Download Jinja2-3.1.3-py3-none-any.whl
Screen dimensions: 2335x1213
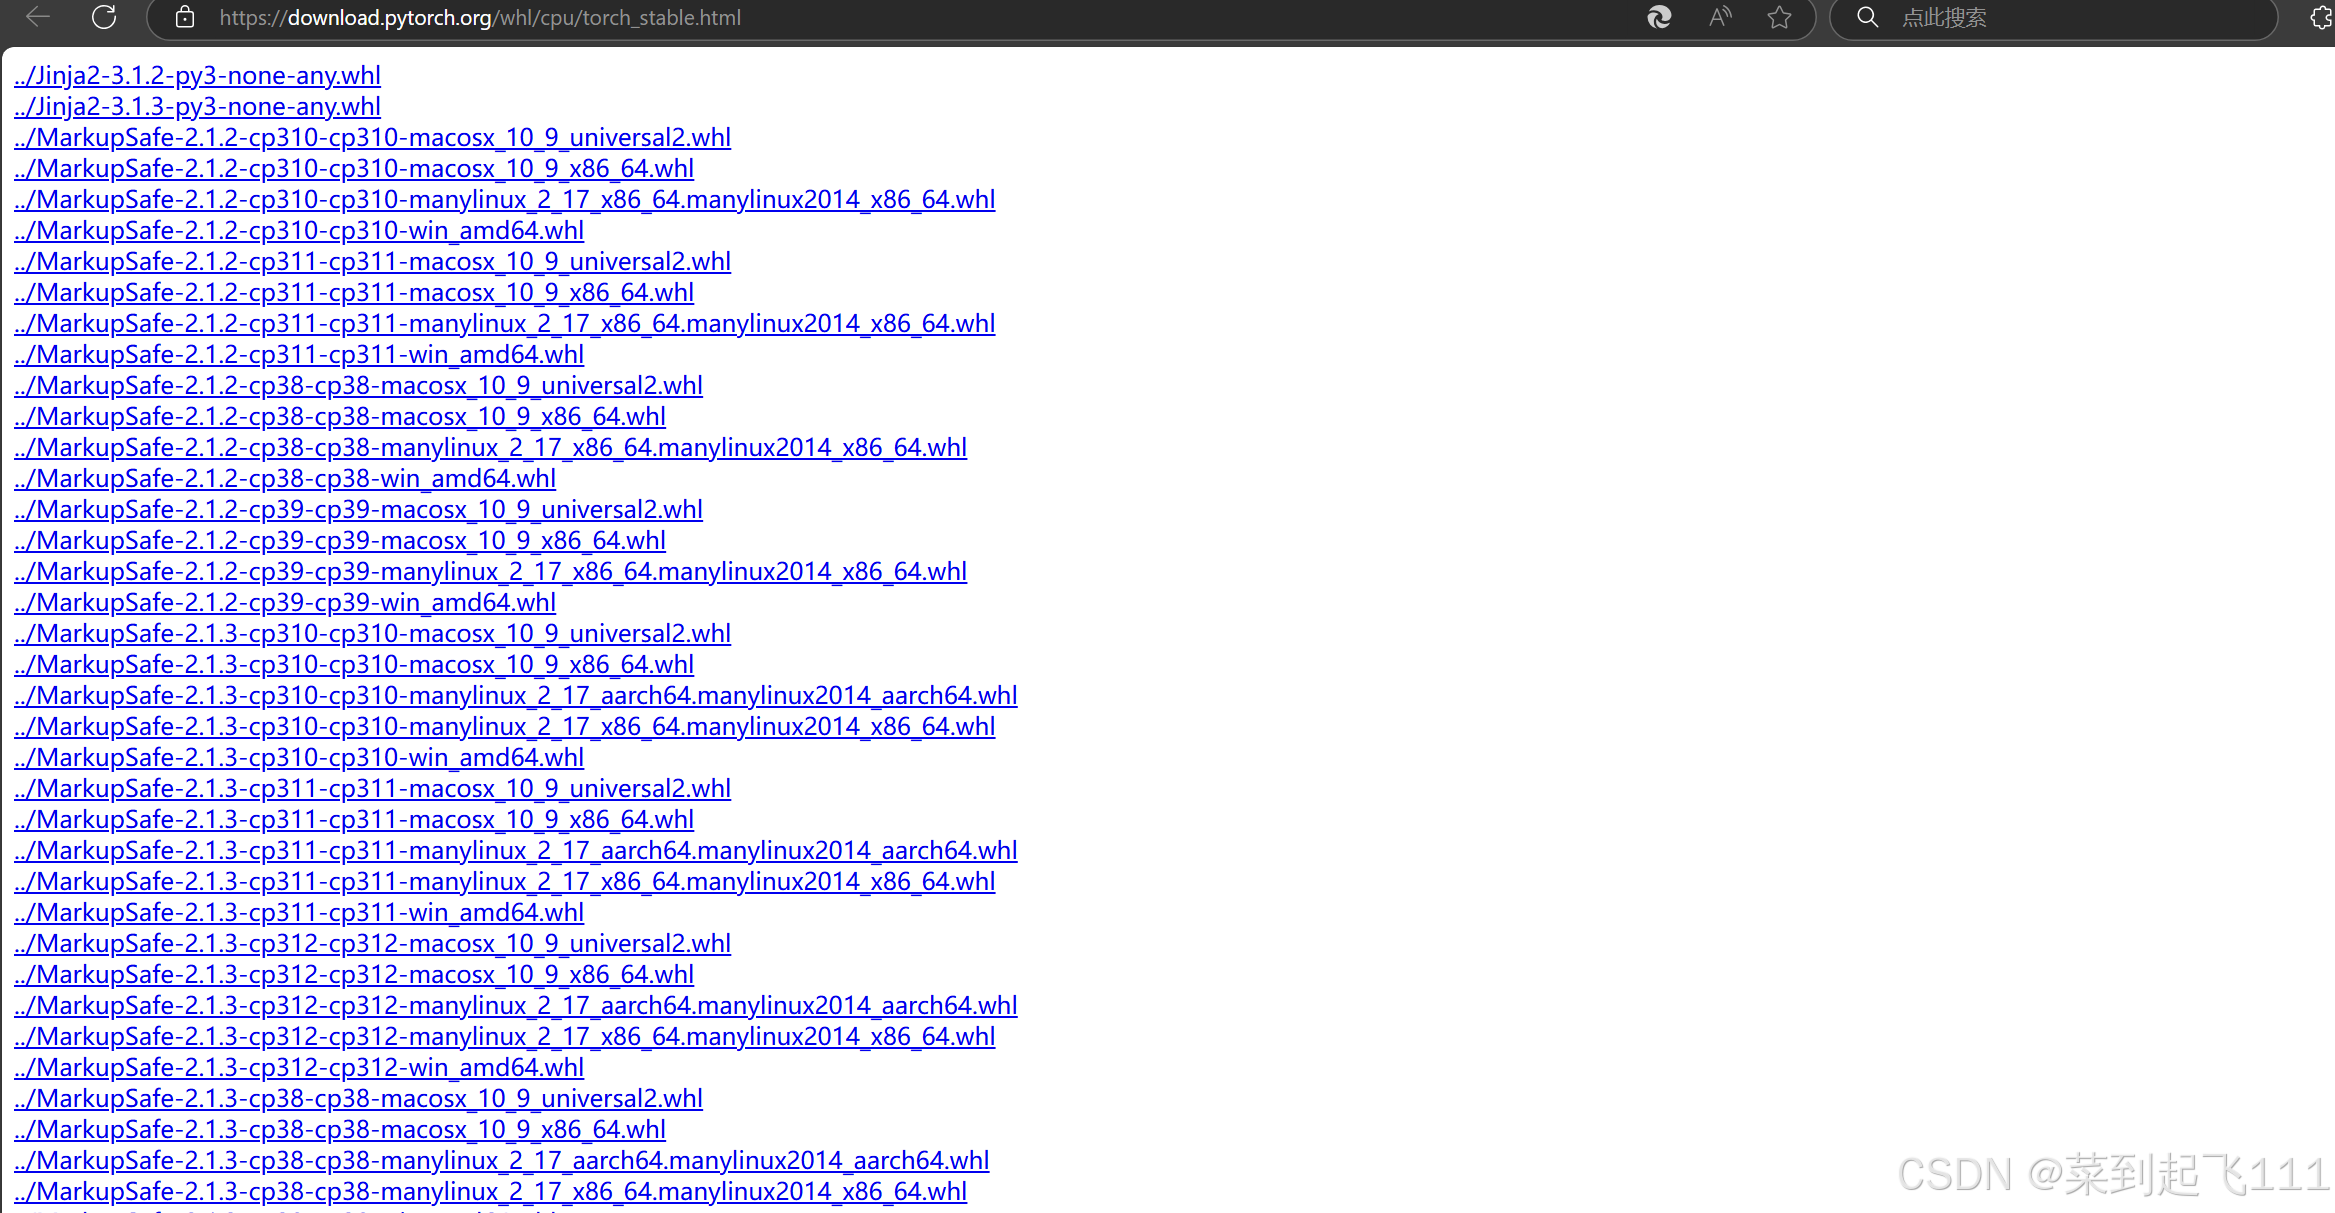coord(197,107)
